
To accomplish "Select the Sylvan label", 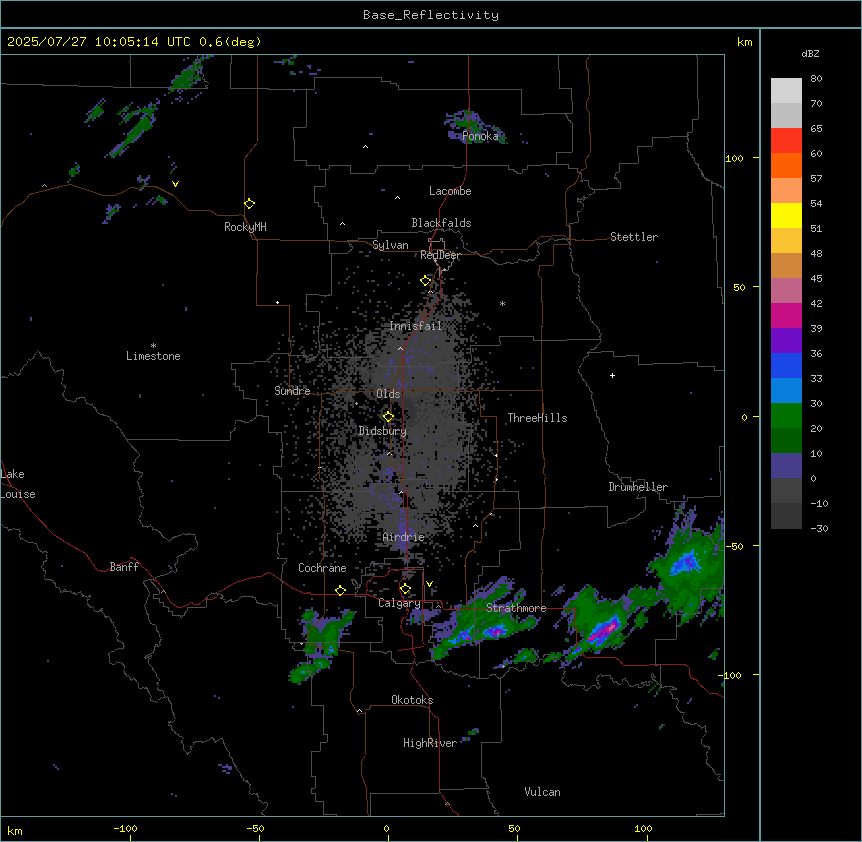I will pos(390,245).
